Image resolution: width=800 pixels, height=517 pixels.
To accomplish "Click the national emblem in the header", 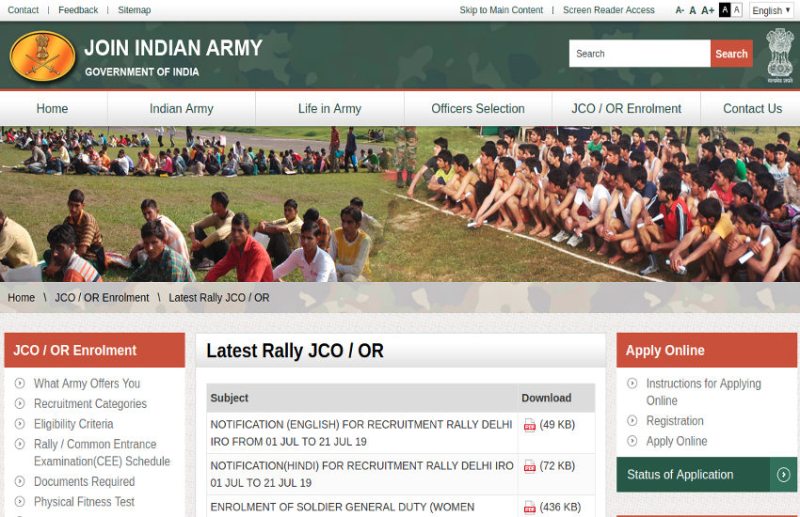I will coord(780,54).
